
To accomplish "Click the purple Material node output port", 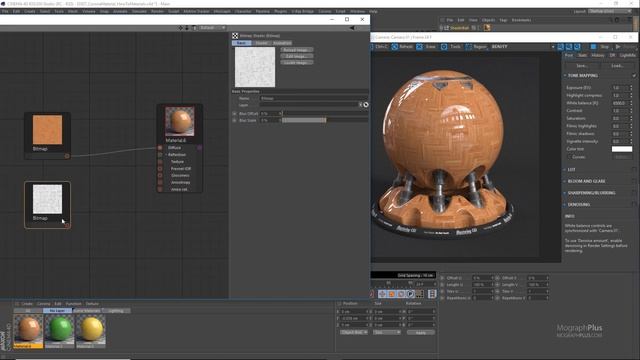I will coord(200,148).
